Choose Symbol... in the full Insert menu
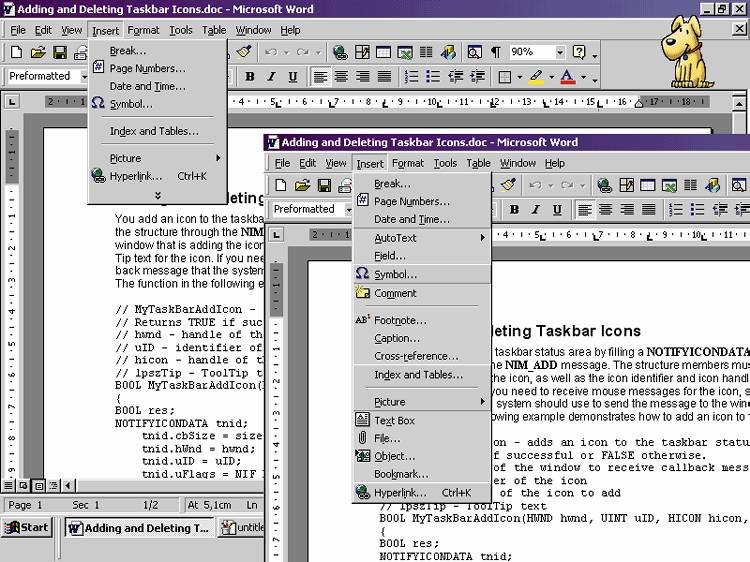Image resolution: width=750 pixels, height=562 pixels. coord(395,274)
